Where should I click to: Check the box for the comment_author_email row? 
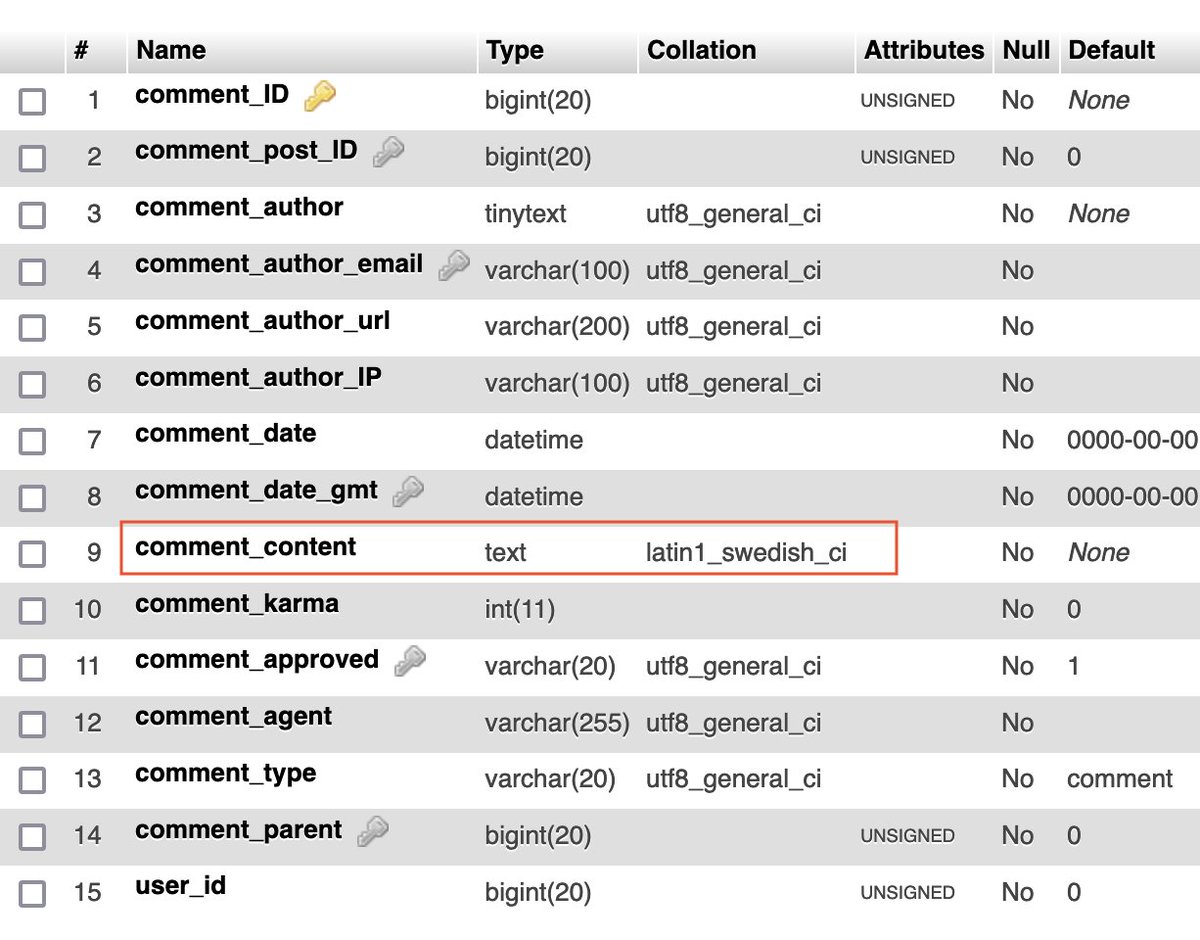click(x=33, y=270)
